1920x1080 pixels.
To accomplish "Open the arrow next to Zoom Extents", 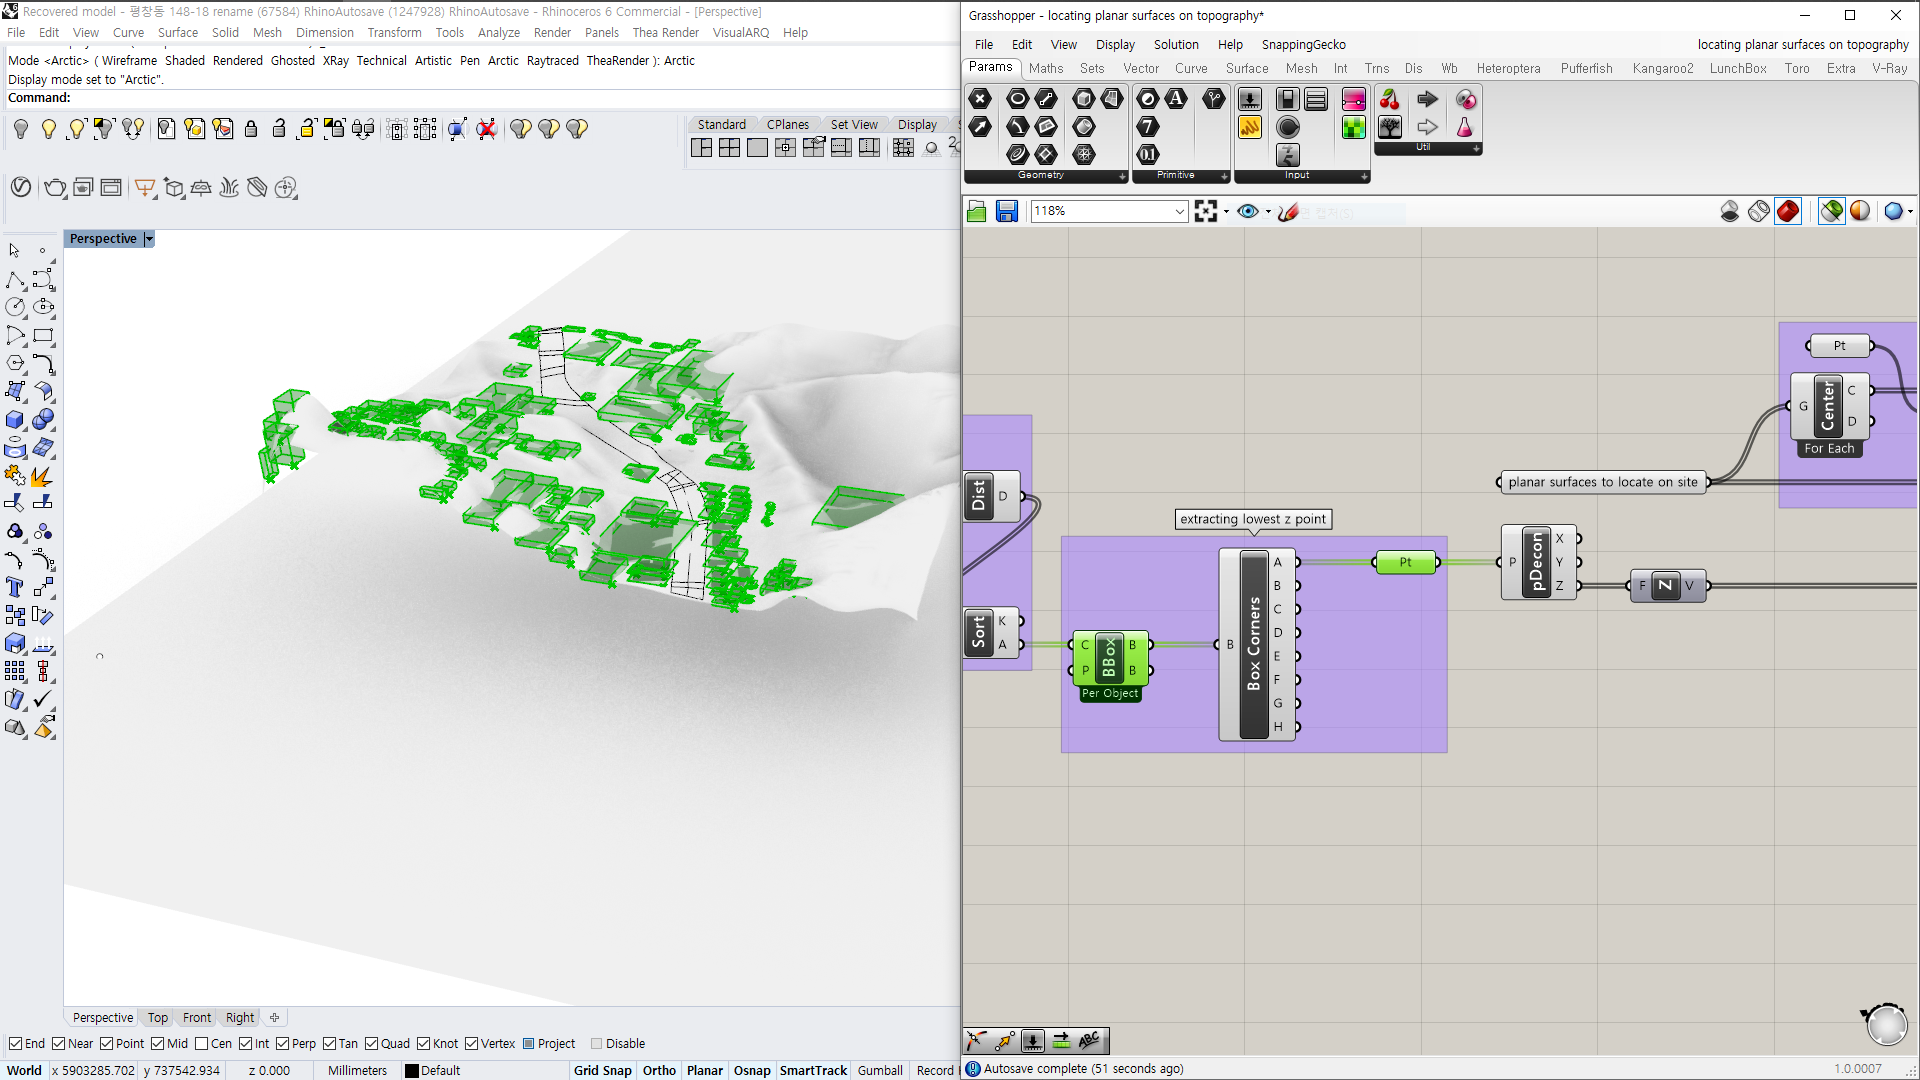I will tap(1226, 211).
